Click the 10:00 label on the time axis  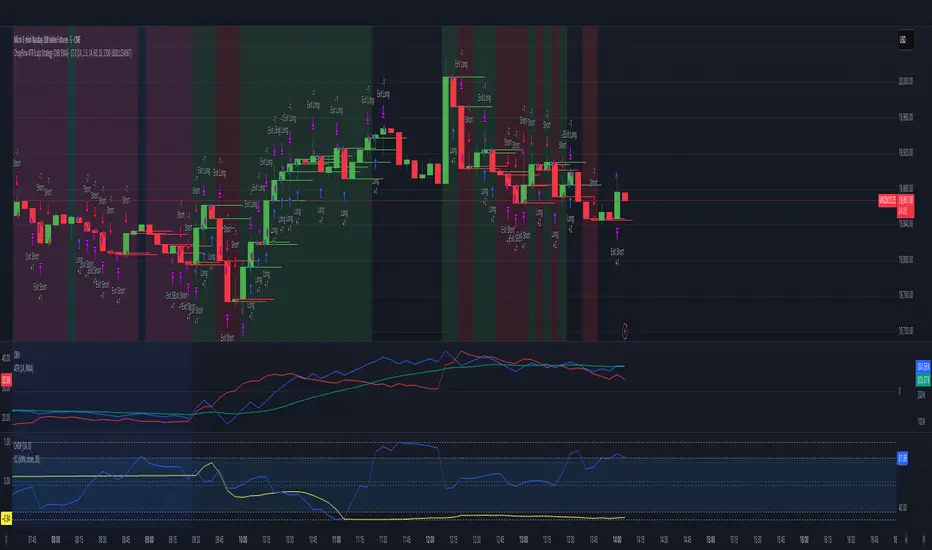tap(243, 540)
